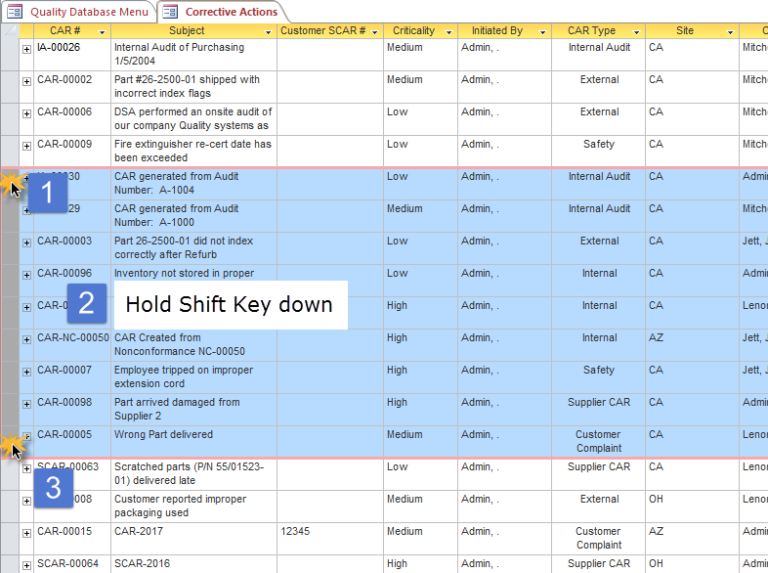
Task: Expand the CAR-00096 record row
Action: (x=26, y=274)
